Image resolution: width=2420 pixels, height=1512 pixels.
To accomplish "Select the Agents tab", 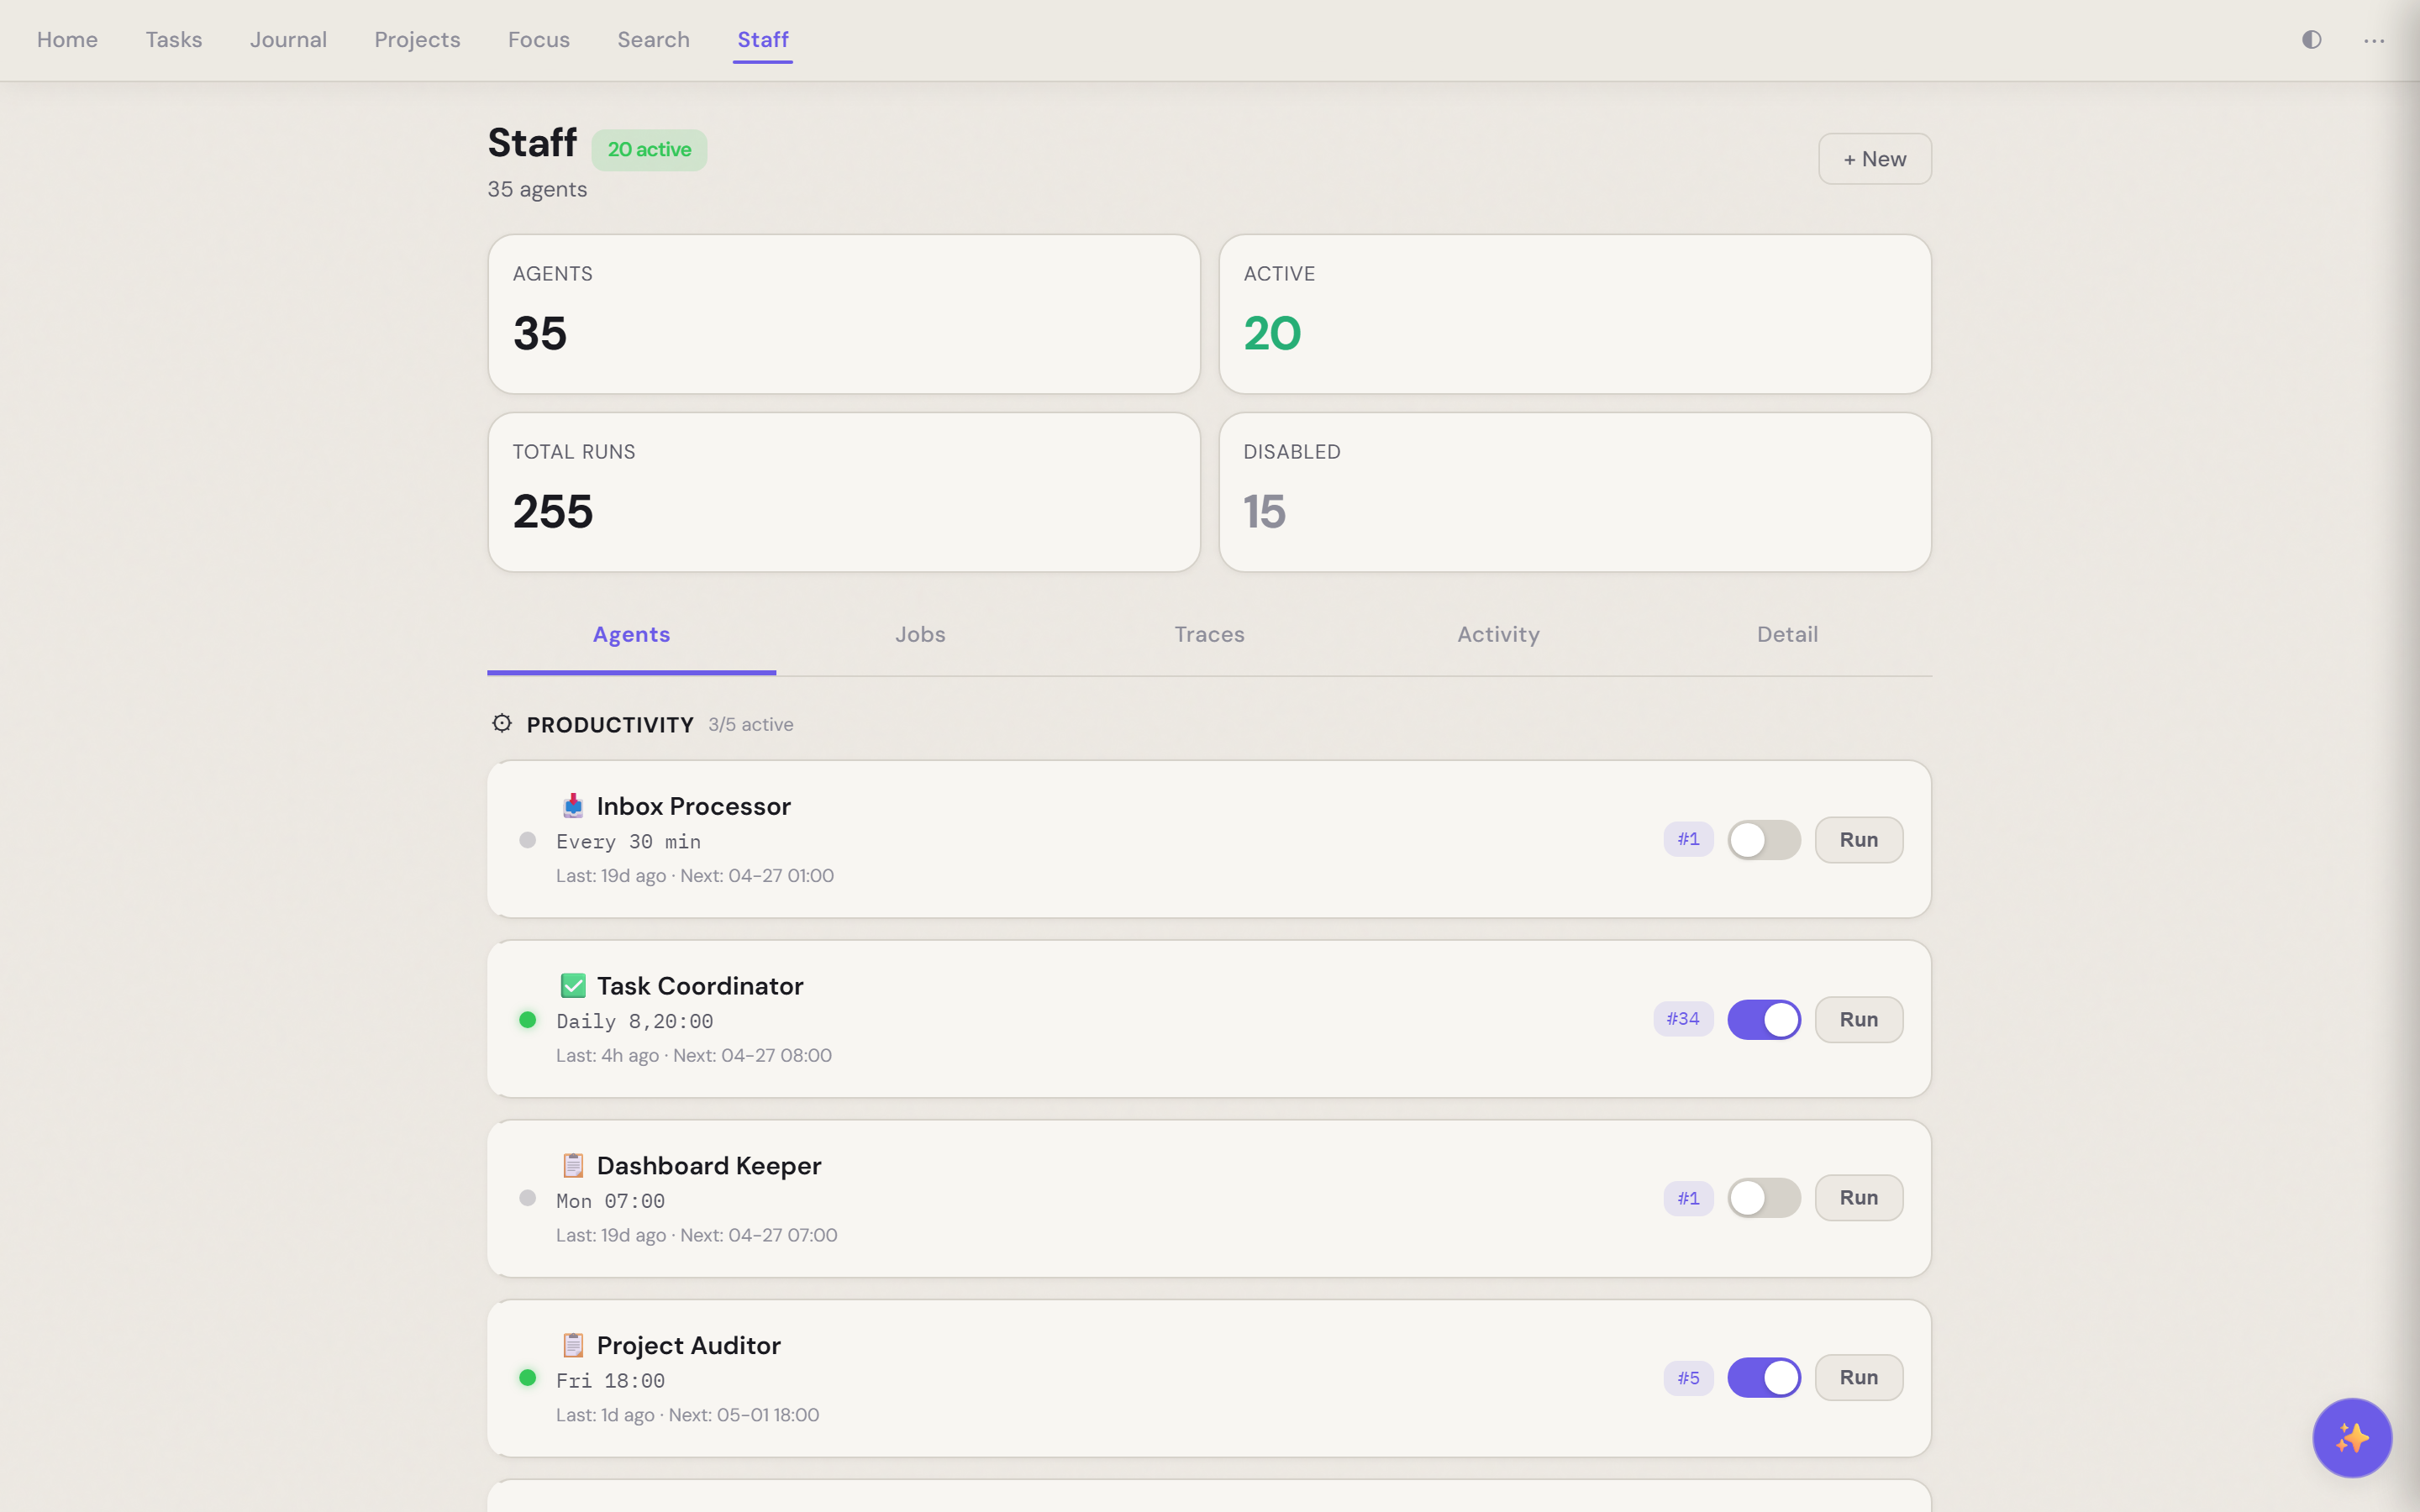I will 631,635.
